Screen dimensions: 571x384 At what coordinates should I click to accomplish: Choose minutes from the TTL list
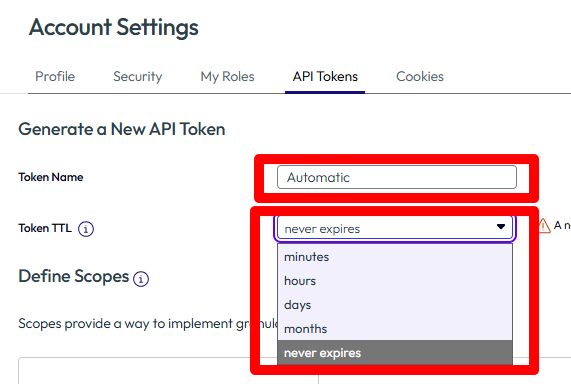tap(395, 257)
